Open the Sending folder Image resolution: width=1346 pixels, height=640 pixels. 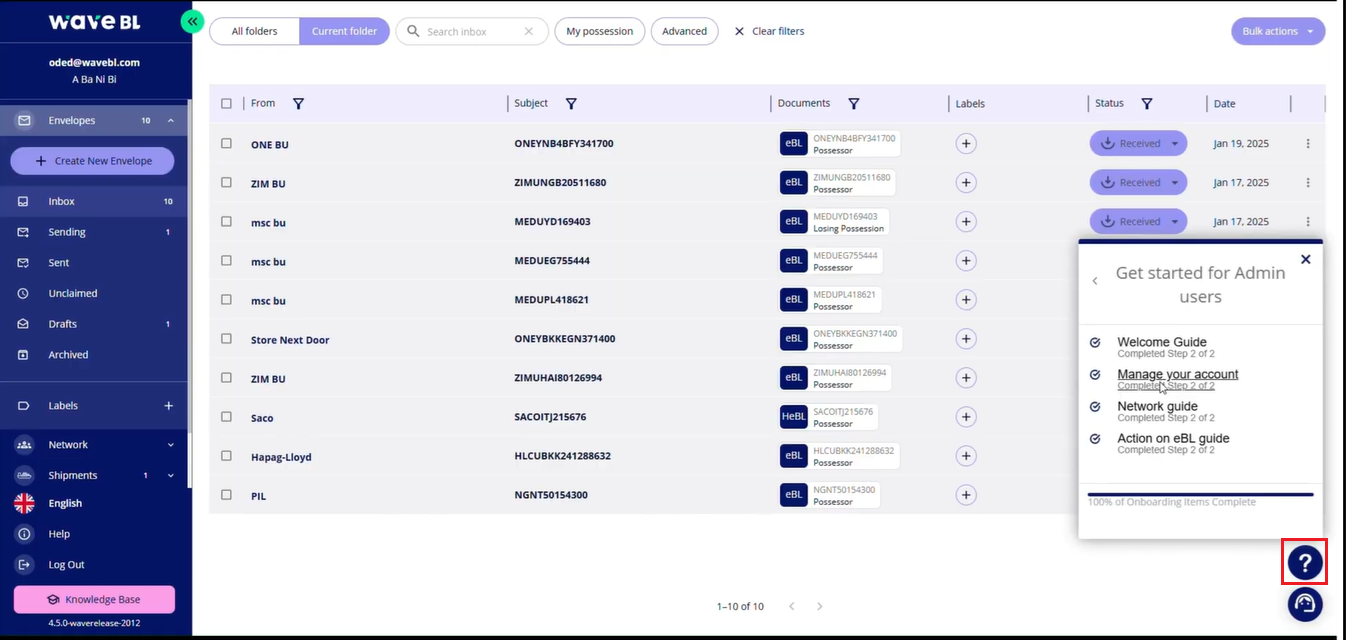tap(94, 232)
